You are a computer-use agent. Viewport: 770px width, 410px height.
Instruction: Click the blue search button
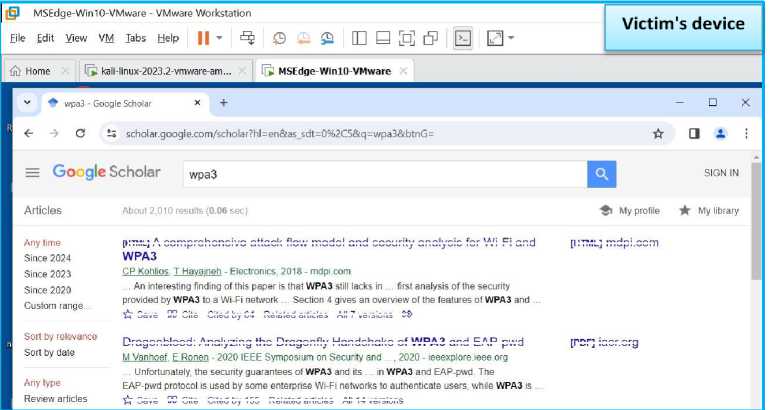602,174
